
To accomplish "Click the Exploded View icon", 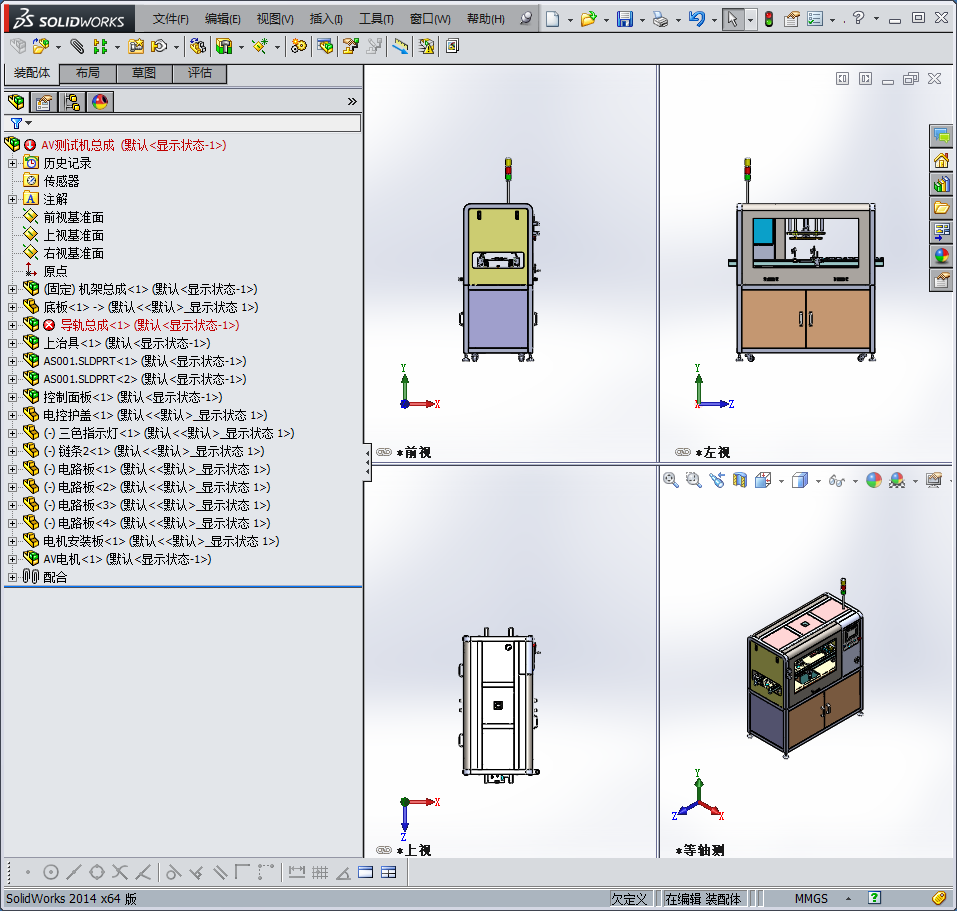I will [351, 46].
